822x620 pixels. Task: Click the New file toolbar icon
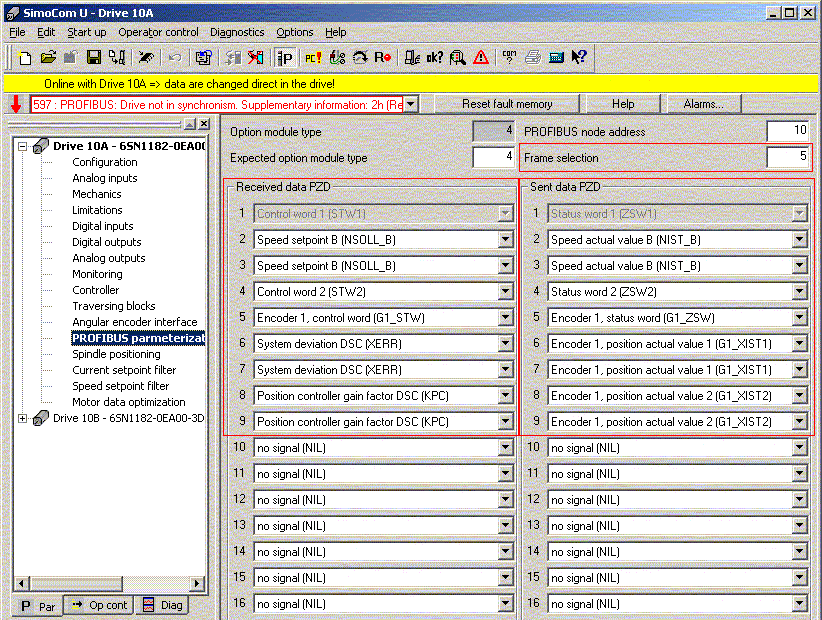[x=25, y=57]
